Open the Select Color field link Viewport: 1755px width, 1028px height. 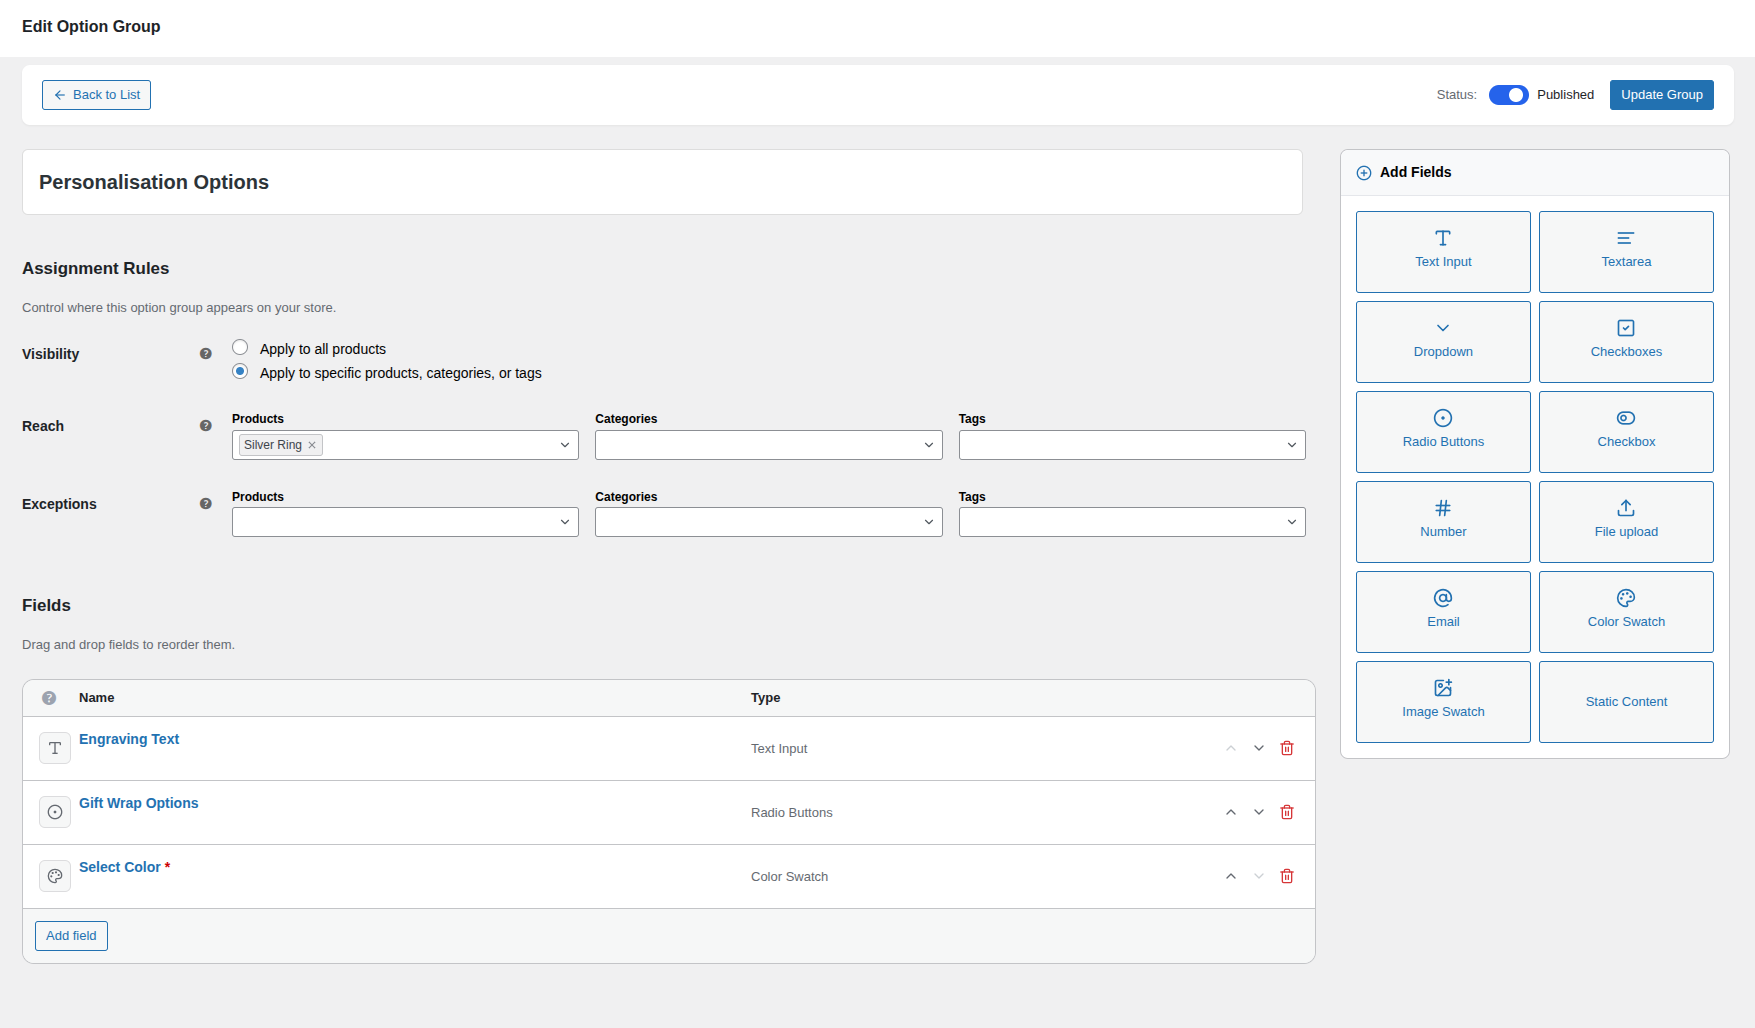pyautogui.click(x=119, y=867)
